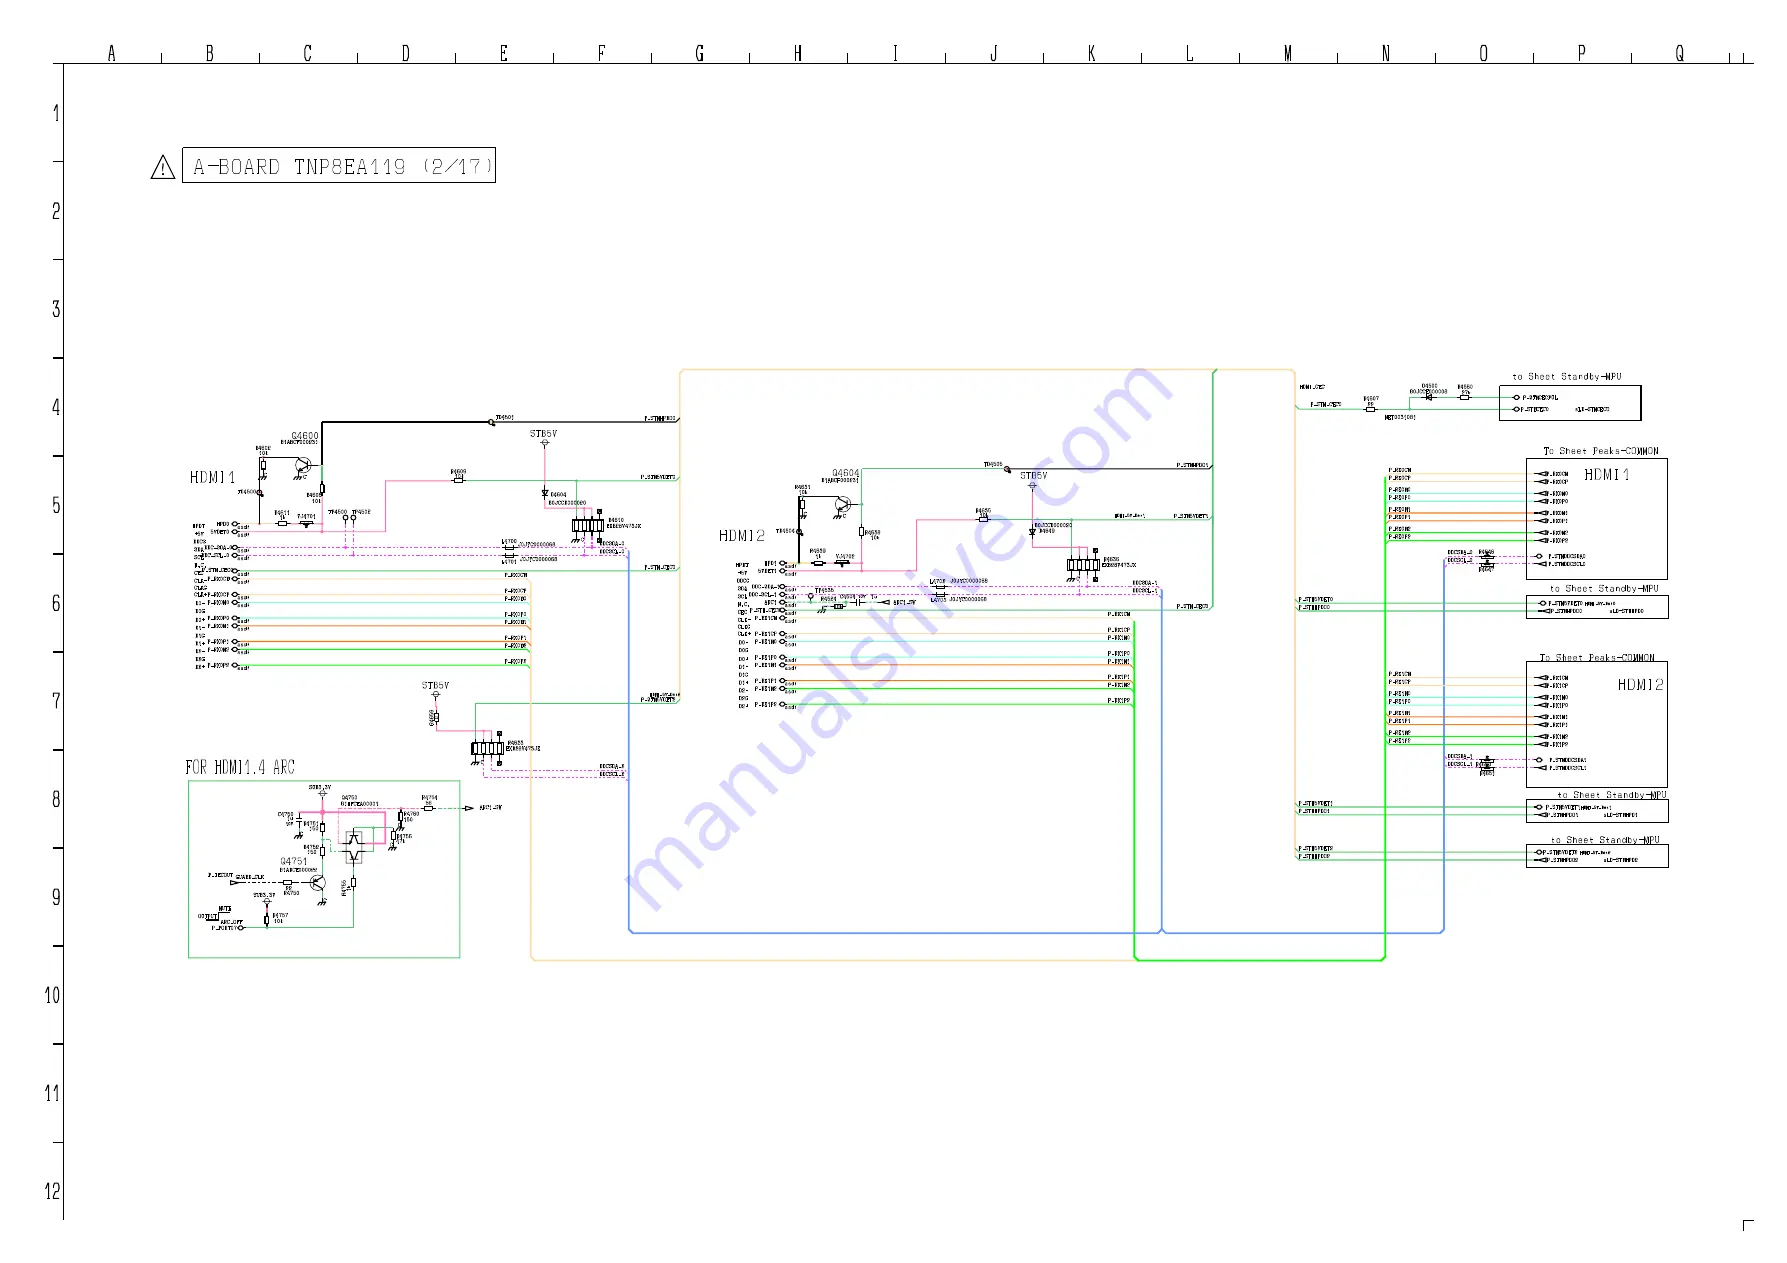Click column header P

pos(1582,53)
